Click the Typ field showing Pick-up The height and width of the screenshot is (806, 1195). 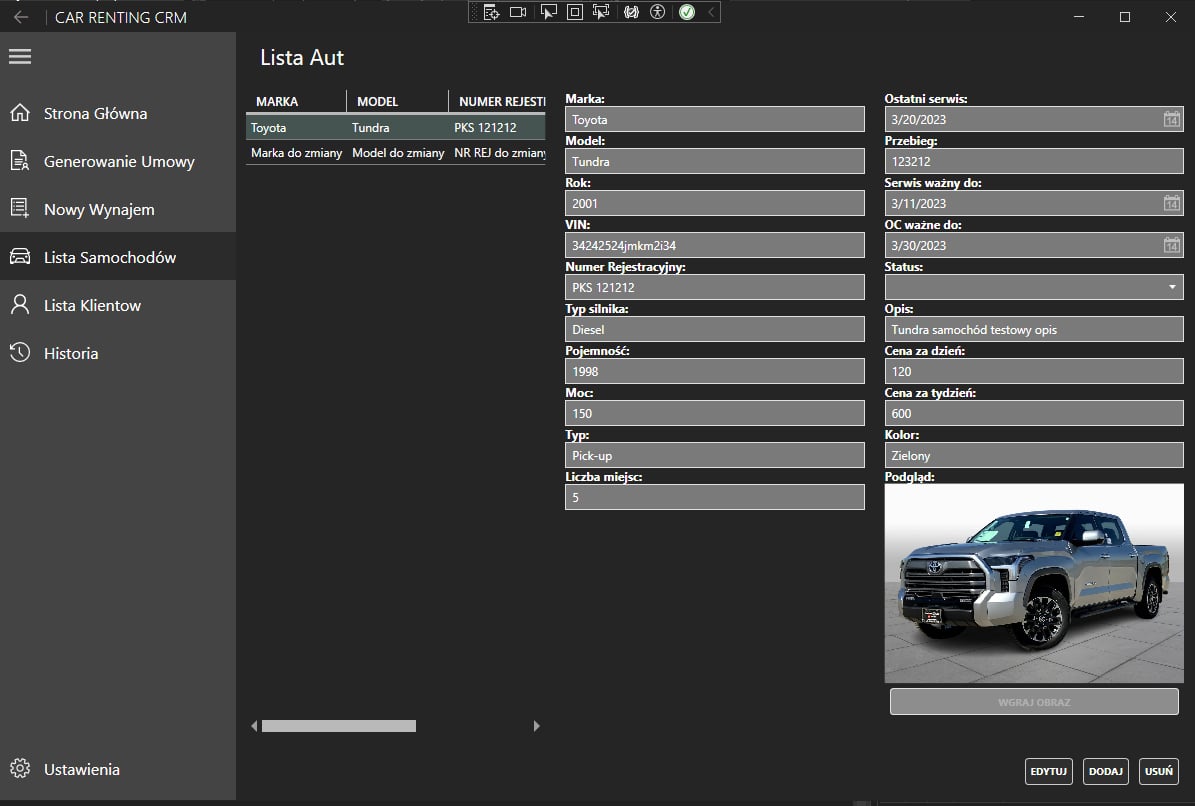pos(715,456)
